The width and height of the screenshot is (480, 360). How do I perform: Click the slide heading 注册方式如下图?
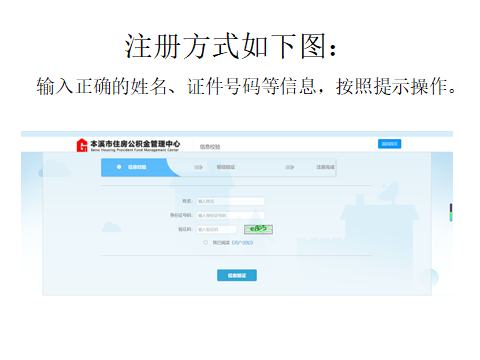(231, 46)
